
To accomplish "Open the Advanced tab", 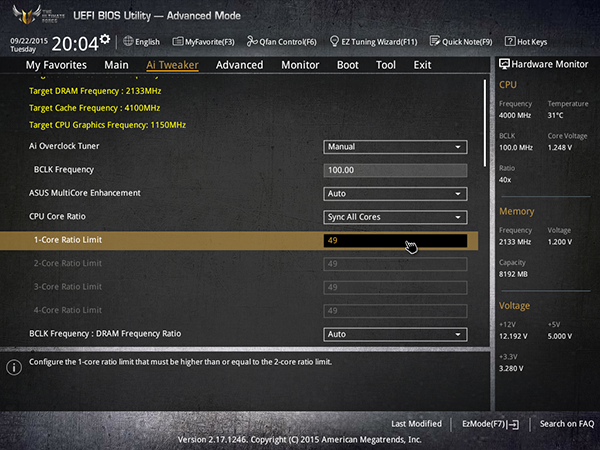I will coord(240,65).
